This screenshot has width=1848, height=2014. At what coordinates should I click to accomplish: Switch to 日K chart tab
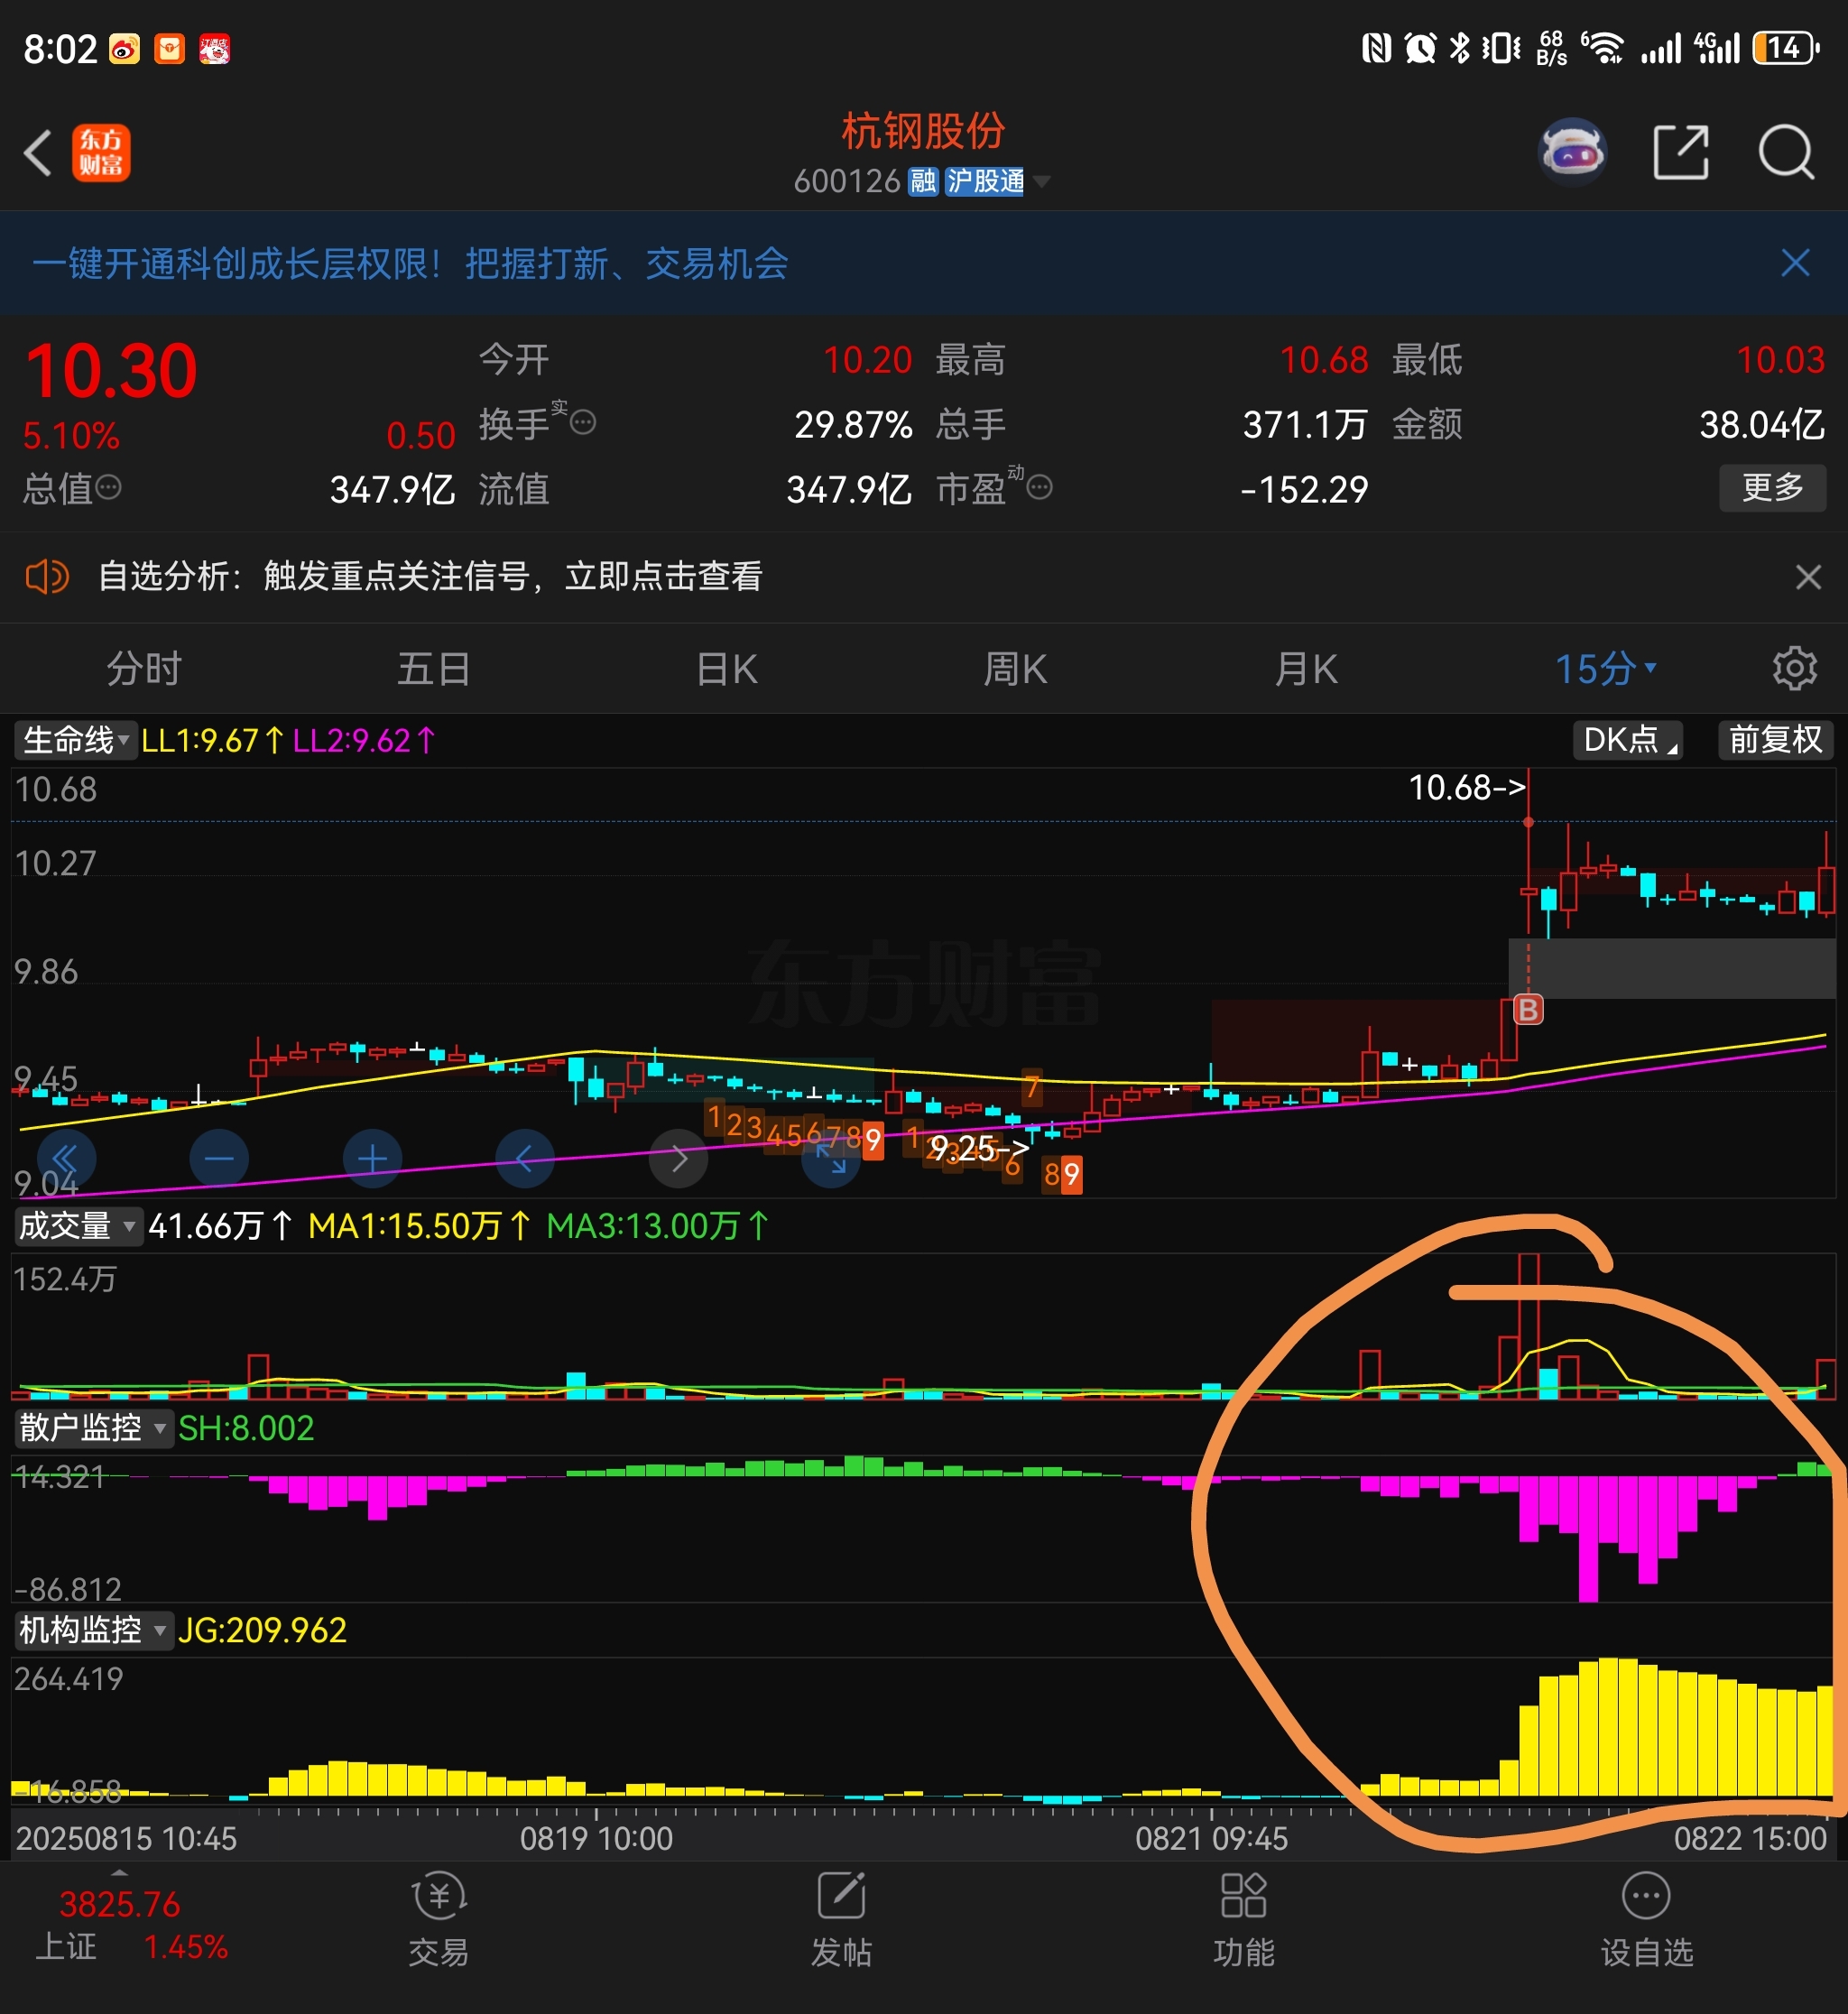coord(727,669)
